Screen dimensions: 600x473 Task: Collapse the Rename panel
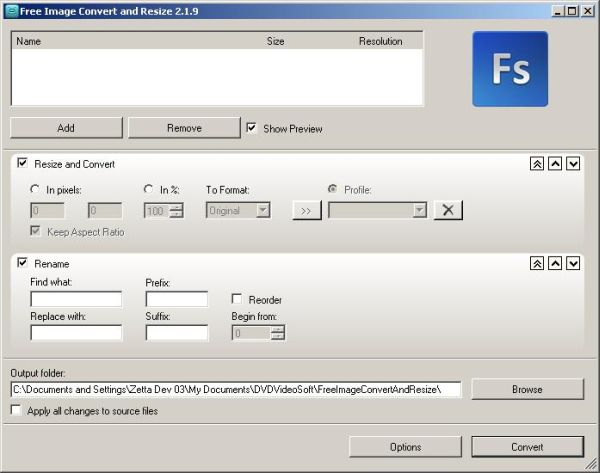click(537, 263)
